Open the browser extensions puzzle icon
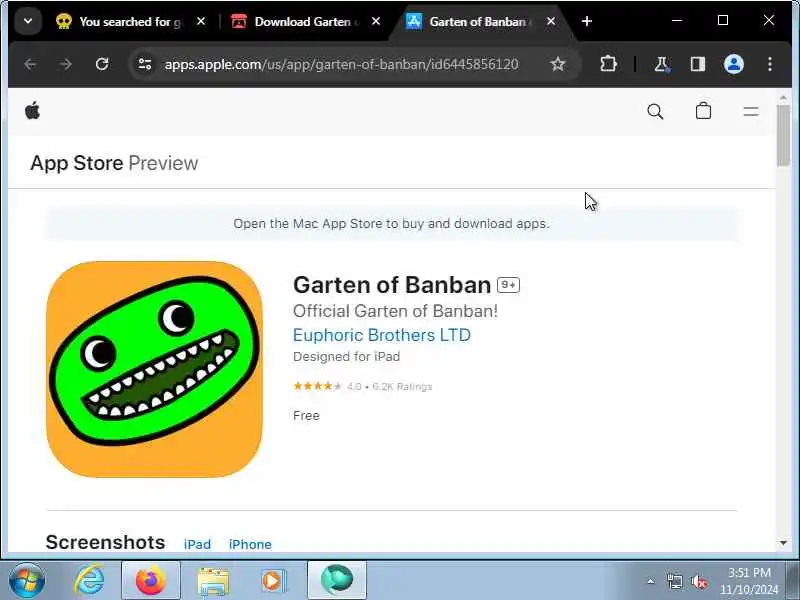The width and height of the screenshot is (800, 600). coord(608,64)
